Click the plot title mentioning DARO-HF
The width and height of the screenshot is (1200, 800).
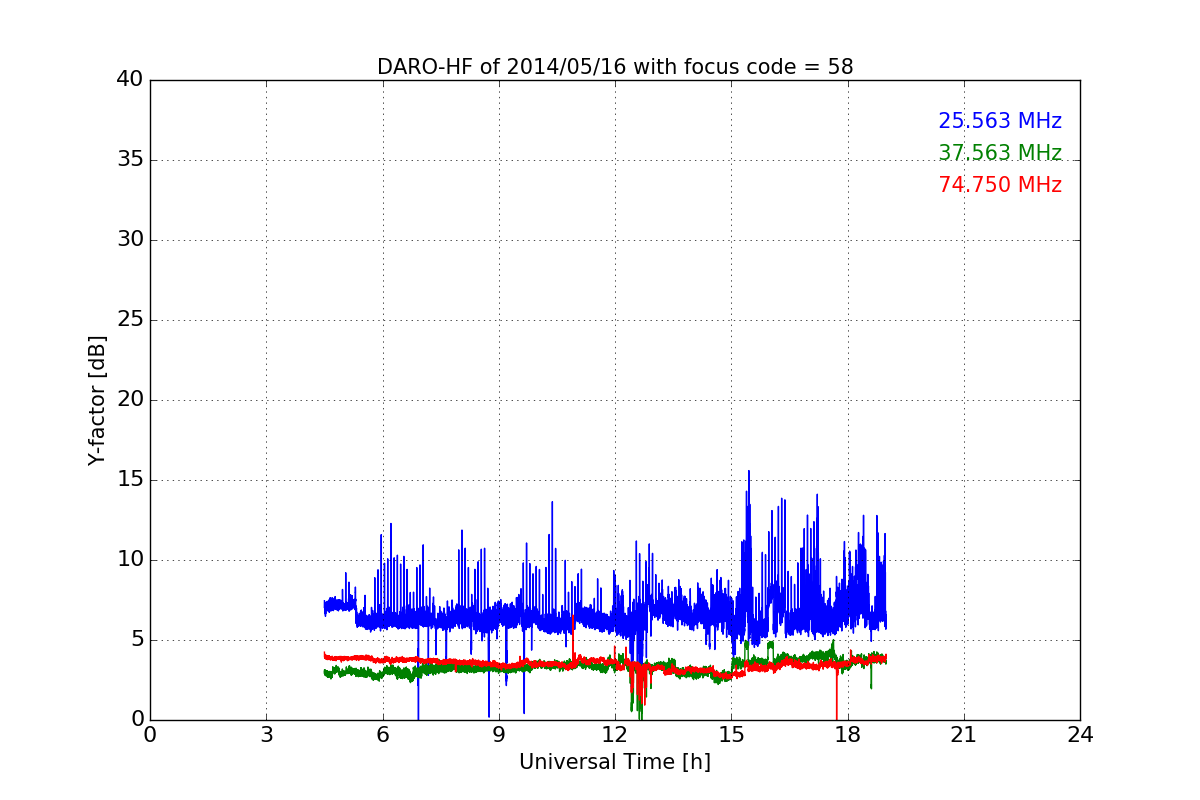(615, 67)
